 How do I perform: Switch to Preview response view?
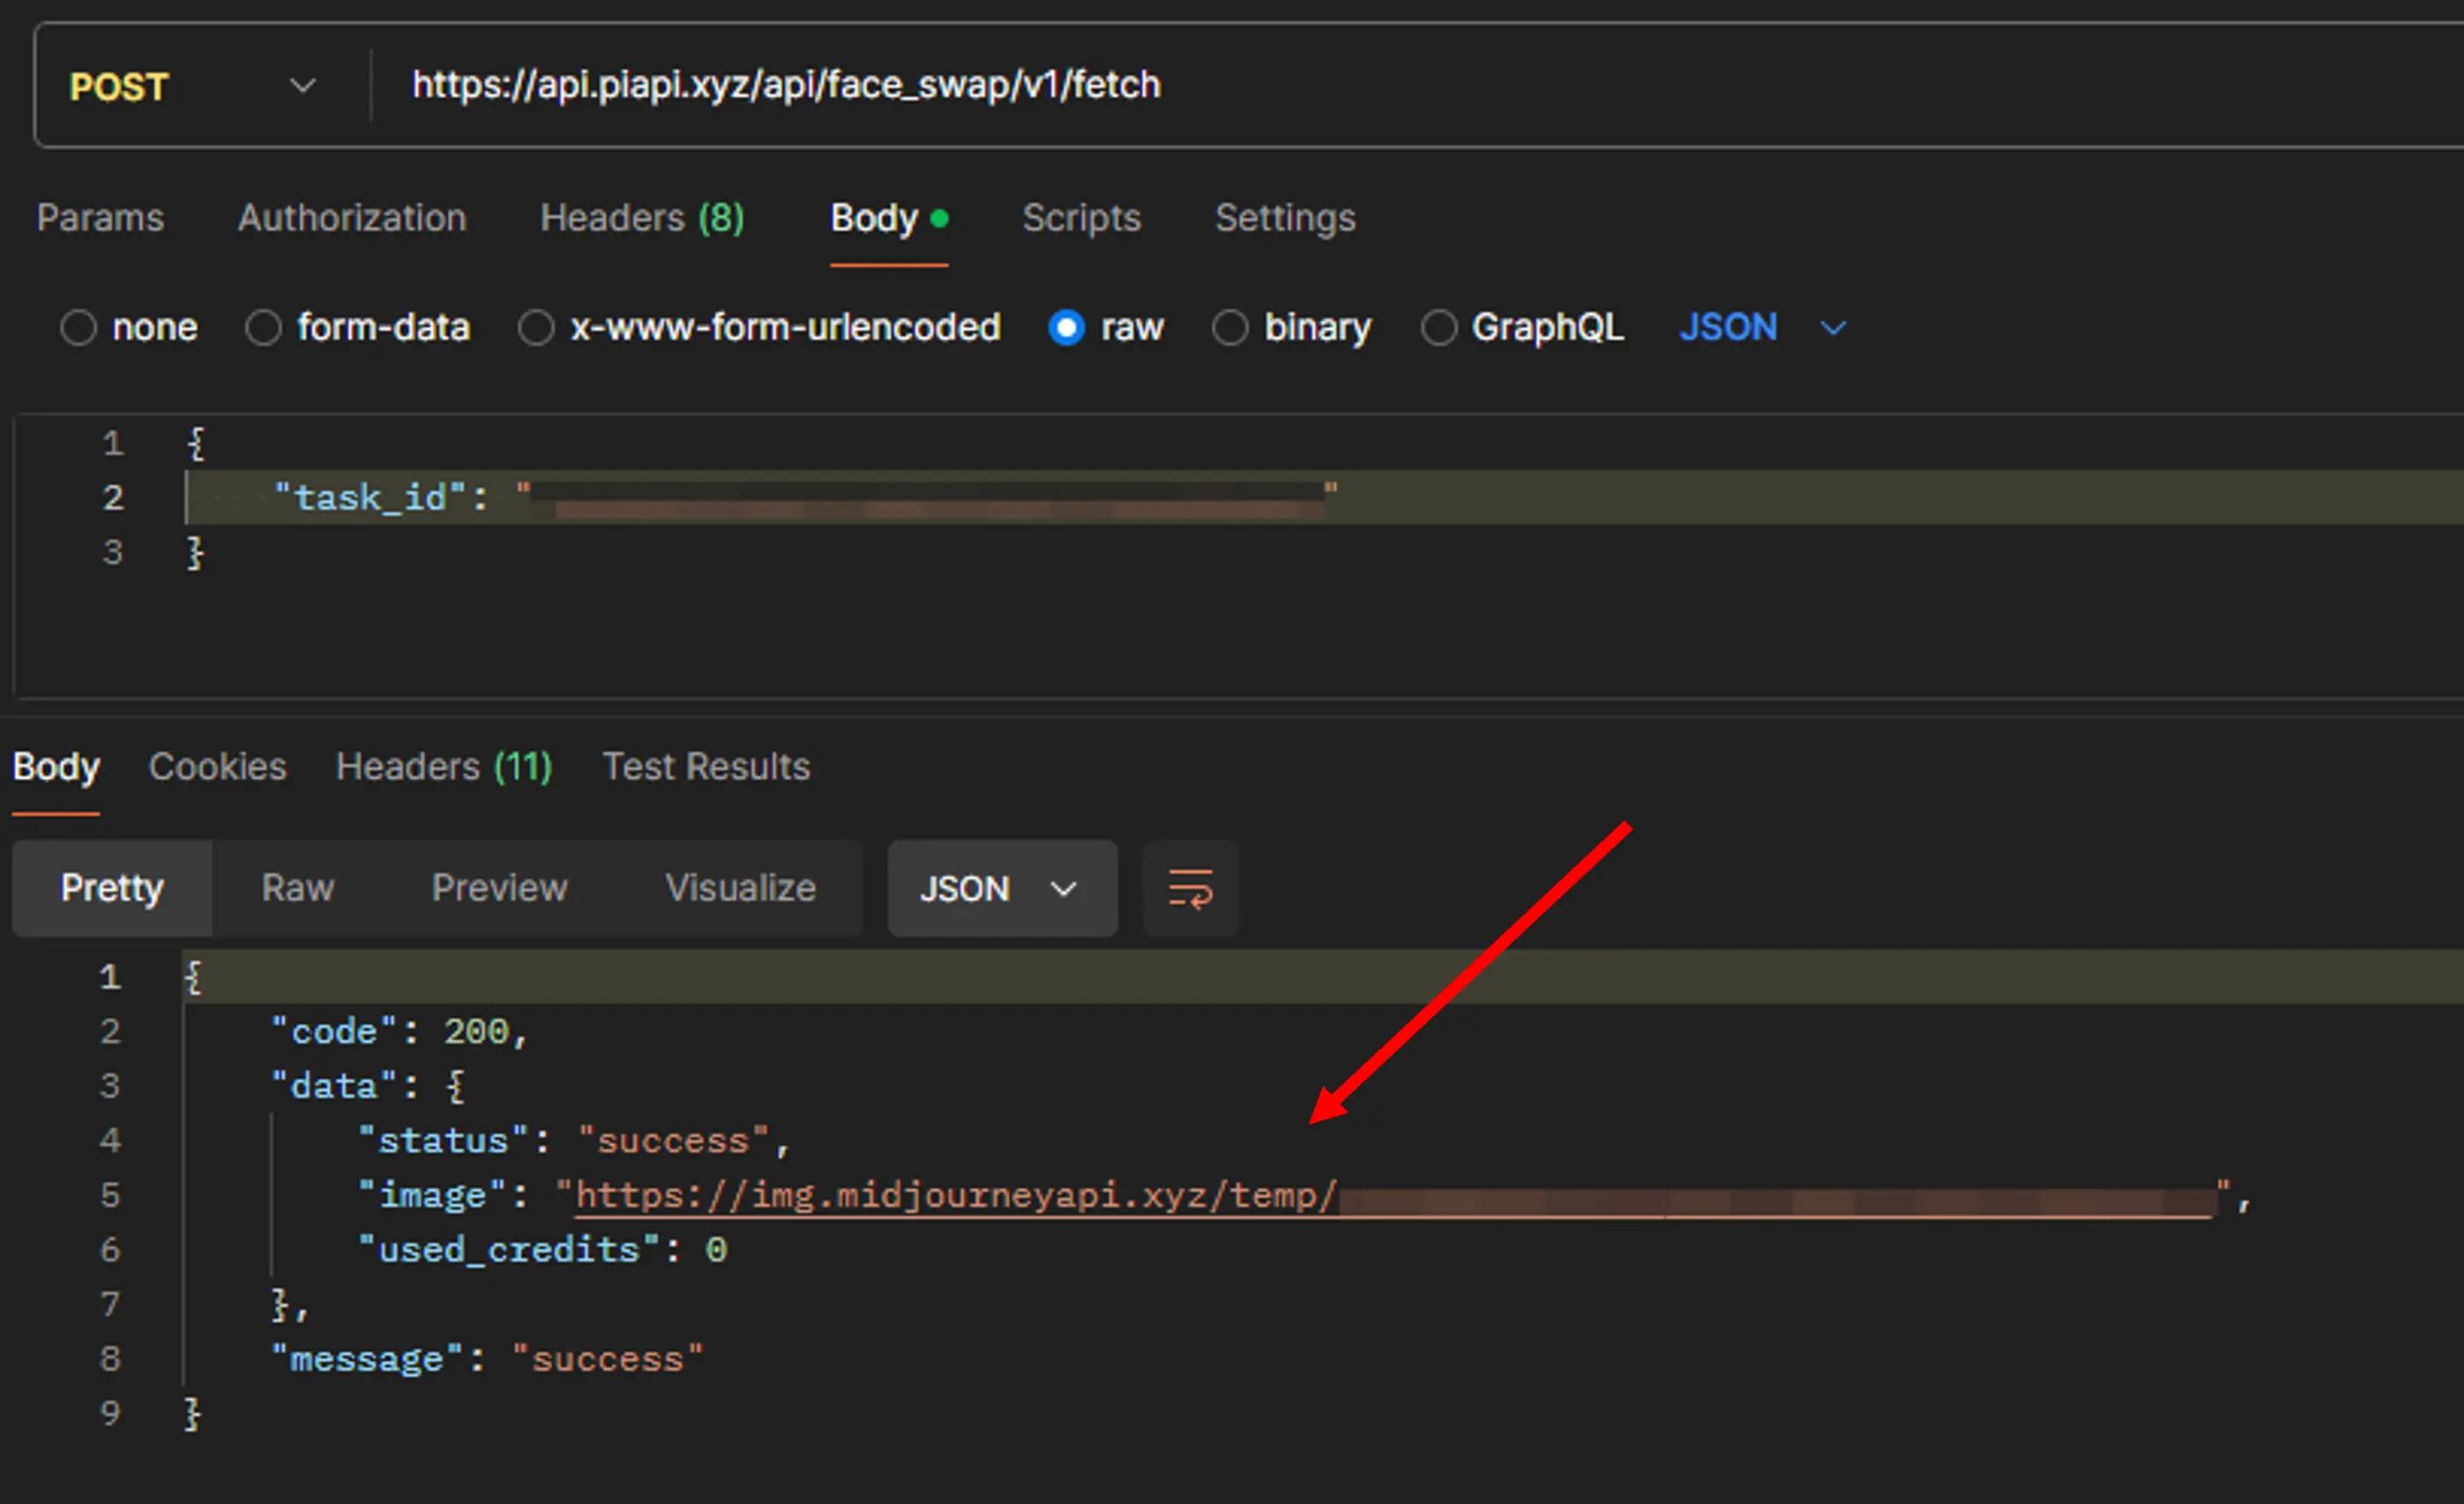coord(499,888)
